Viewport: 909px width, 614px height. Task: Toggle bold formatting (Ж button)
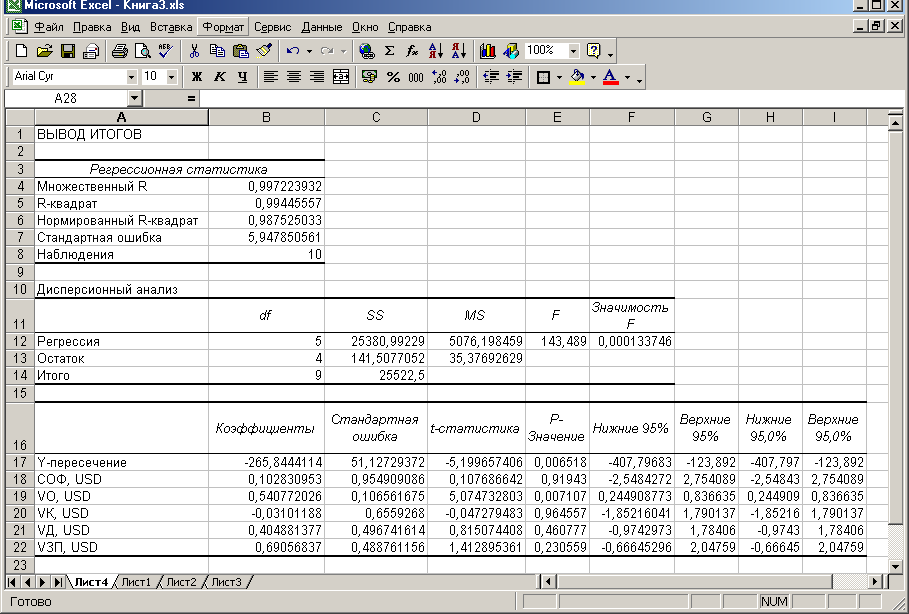197,76
